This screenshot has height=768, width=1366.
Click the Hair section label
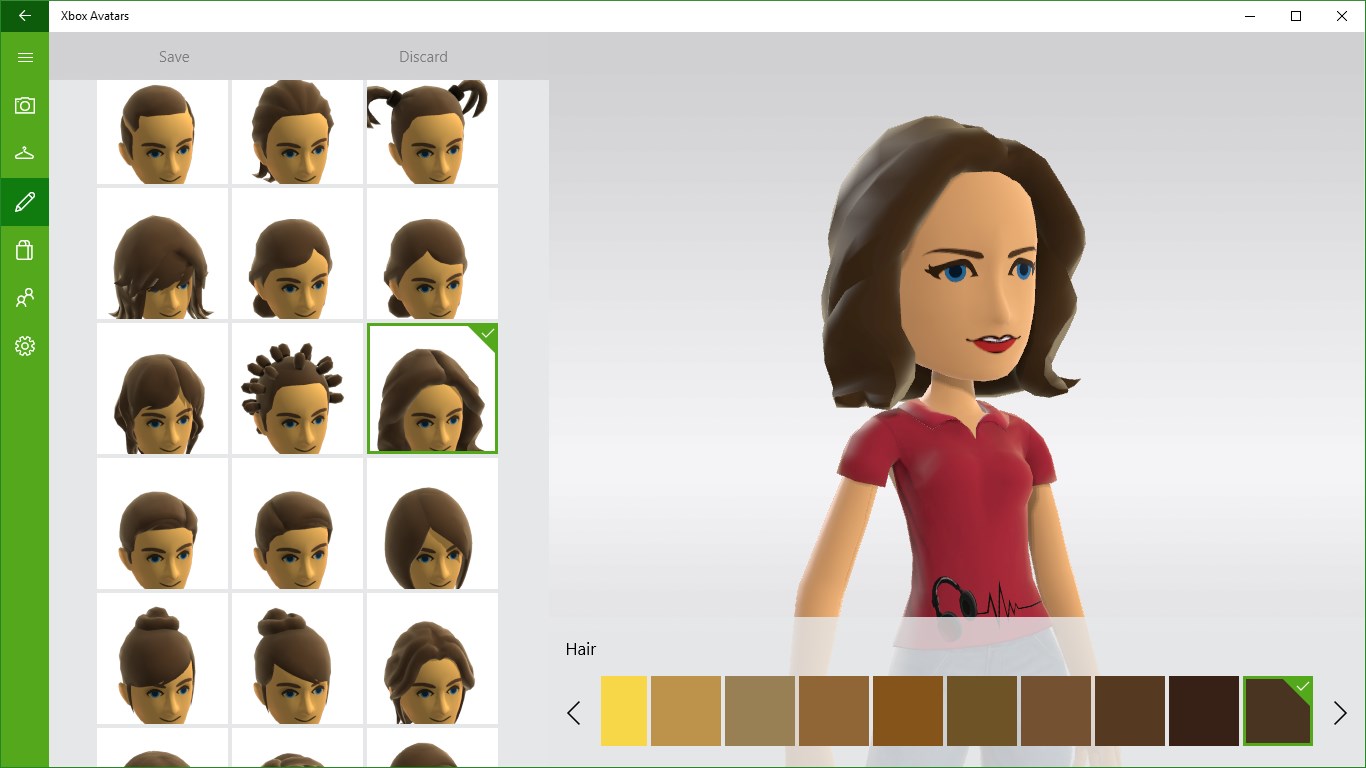click(581, 649)
